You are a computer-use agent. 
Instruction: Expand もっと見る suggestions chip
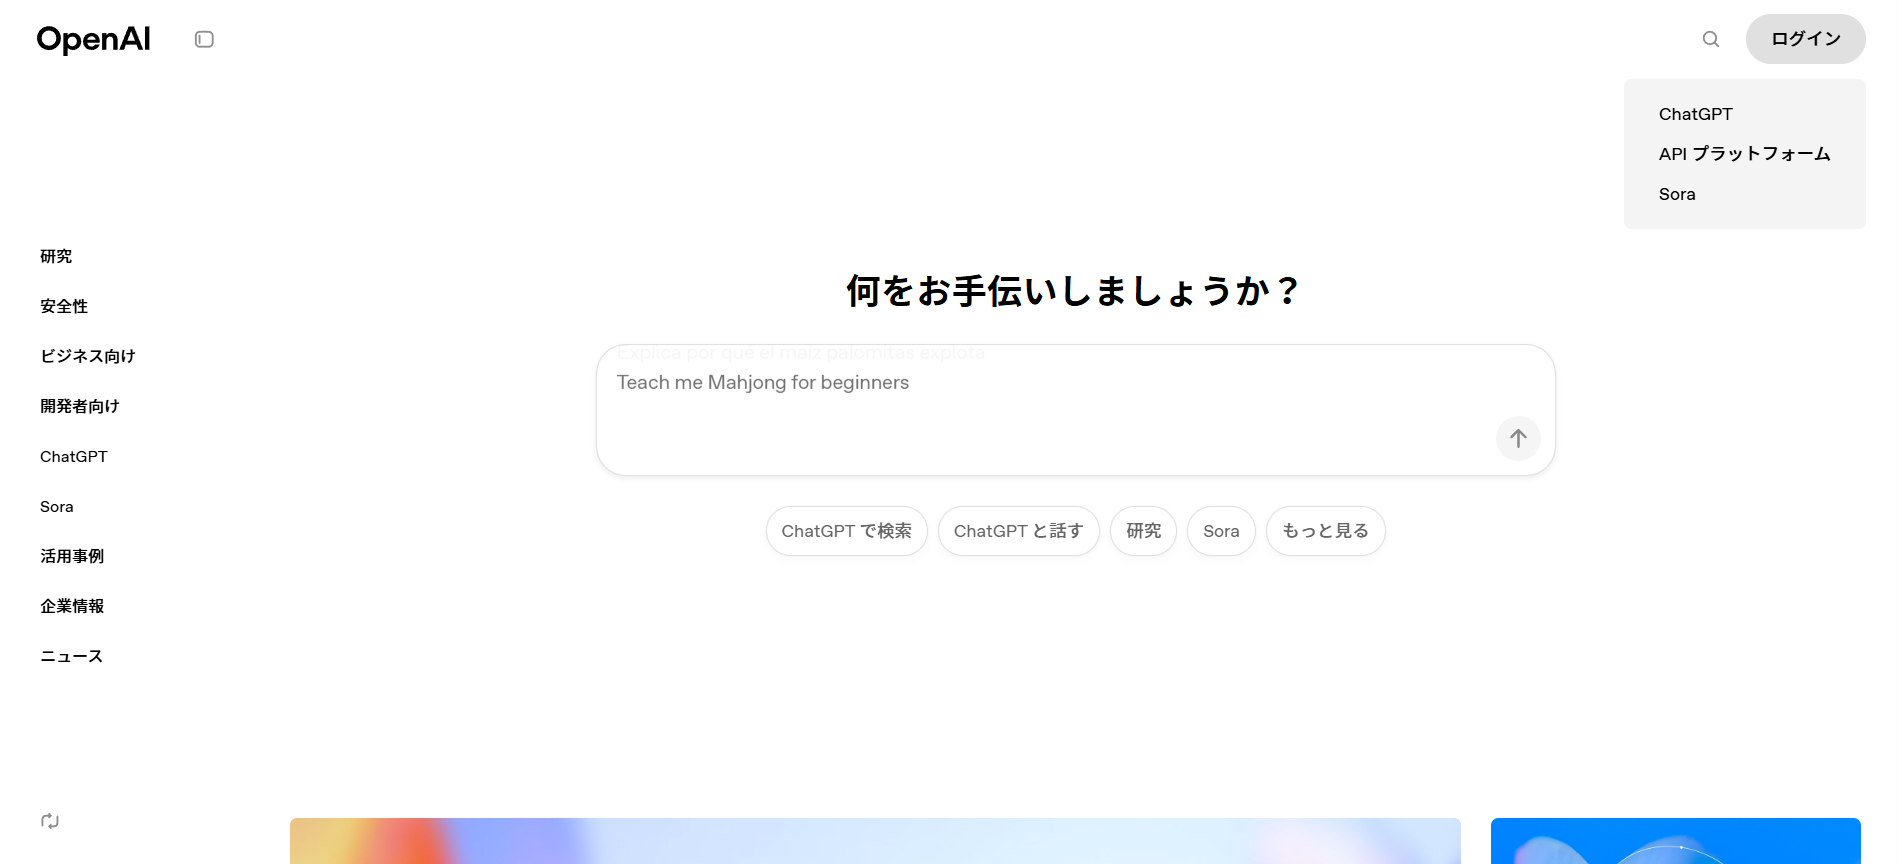(1325, 531)
